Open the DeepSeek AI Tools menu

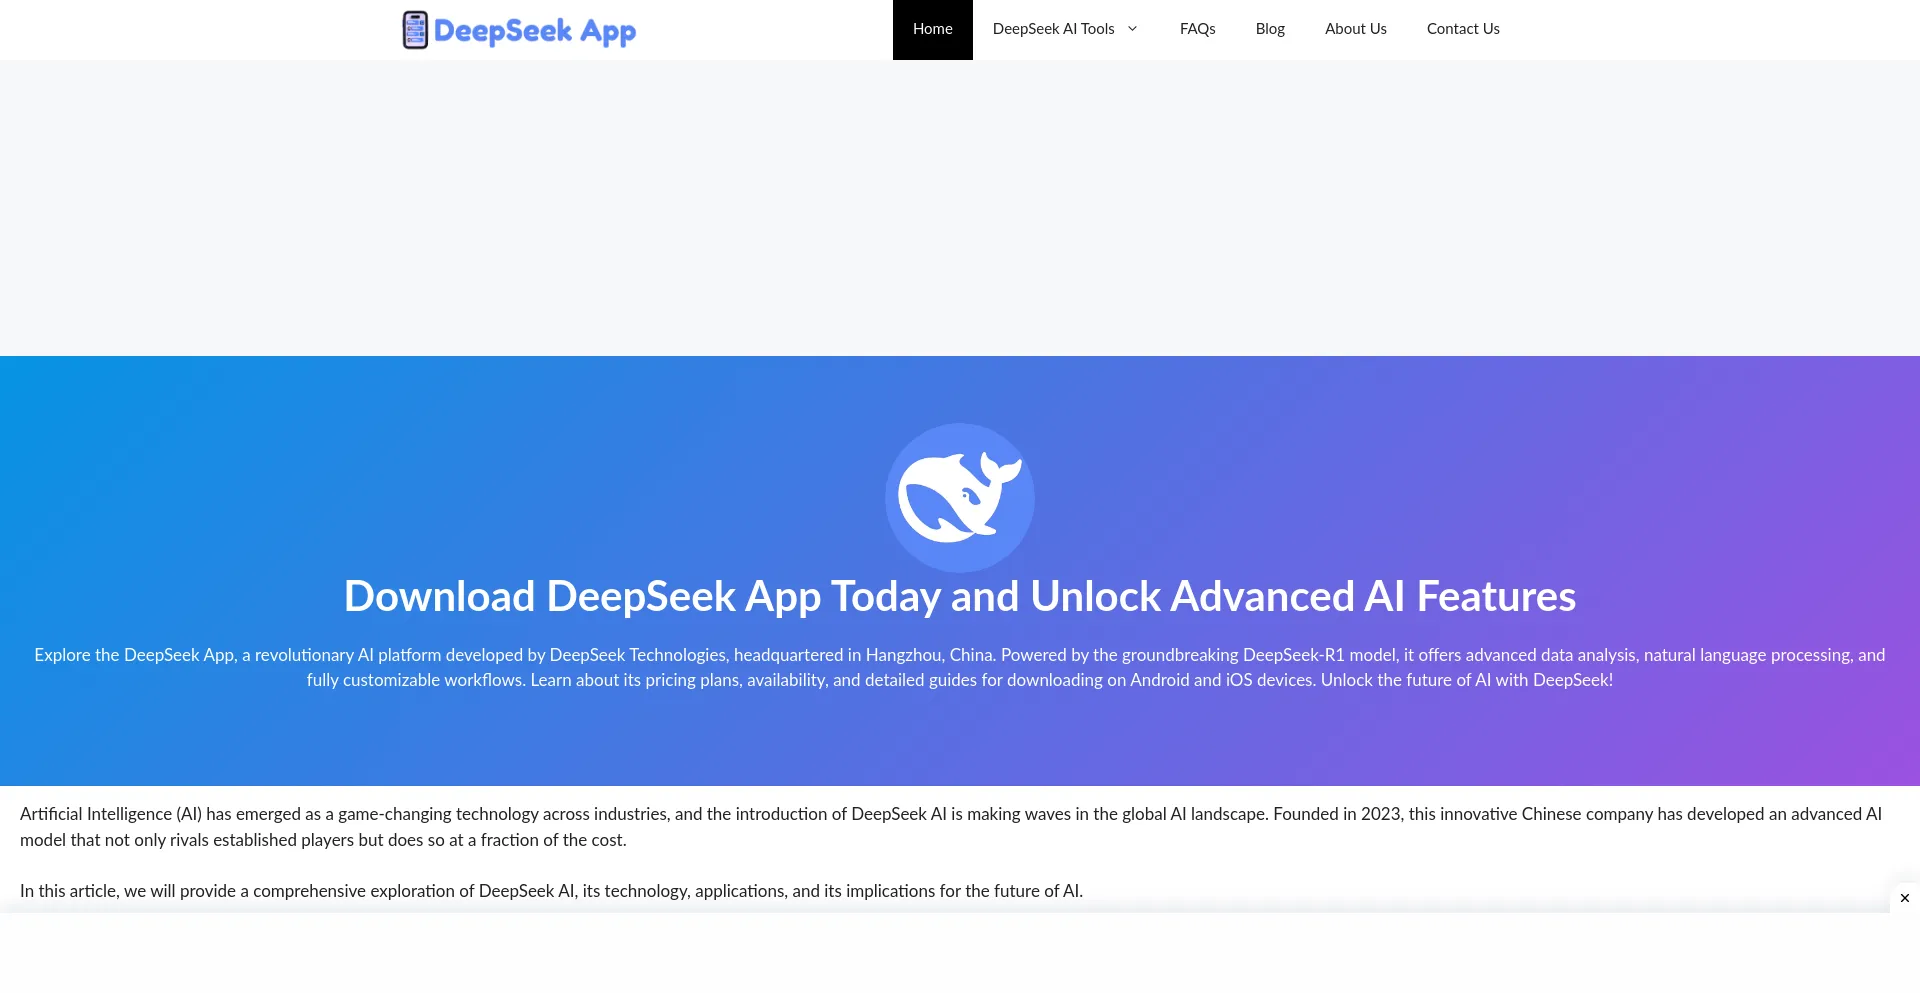click(1053, 29)
